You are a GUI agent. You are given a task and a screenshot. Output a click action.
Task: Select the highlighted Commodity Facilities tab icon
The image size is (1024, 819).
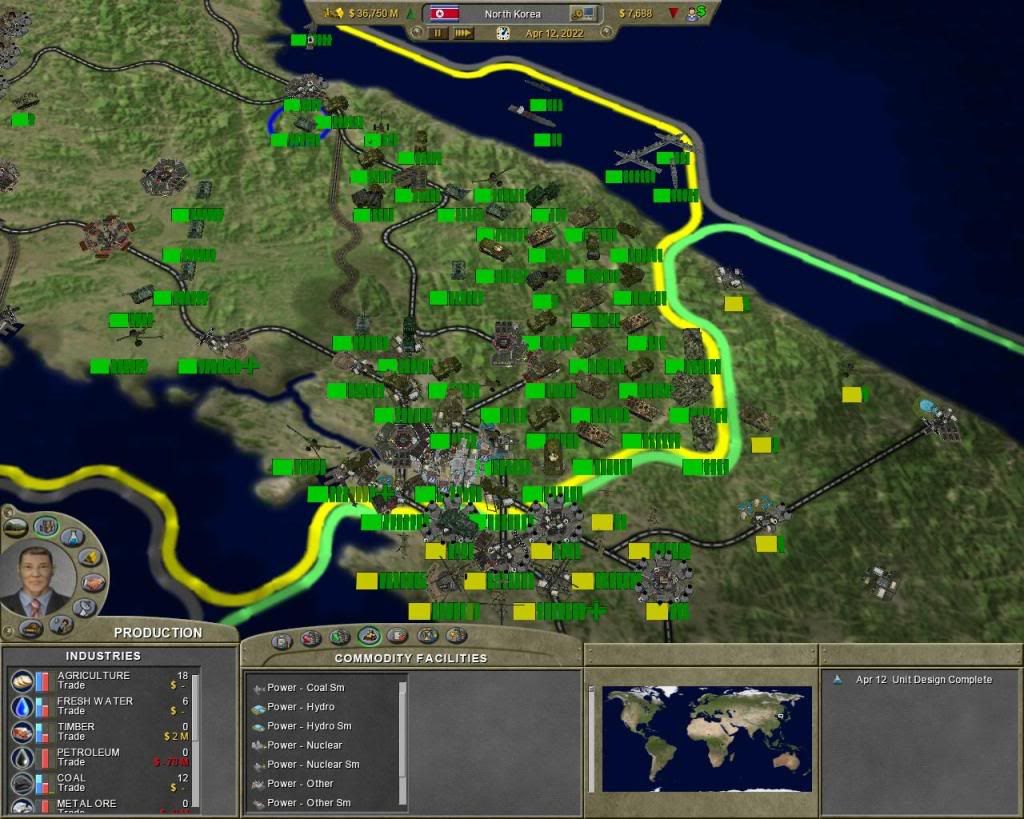tap(370, 635)
